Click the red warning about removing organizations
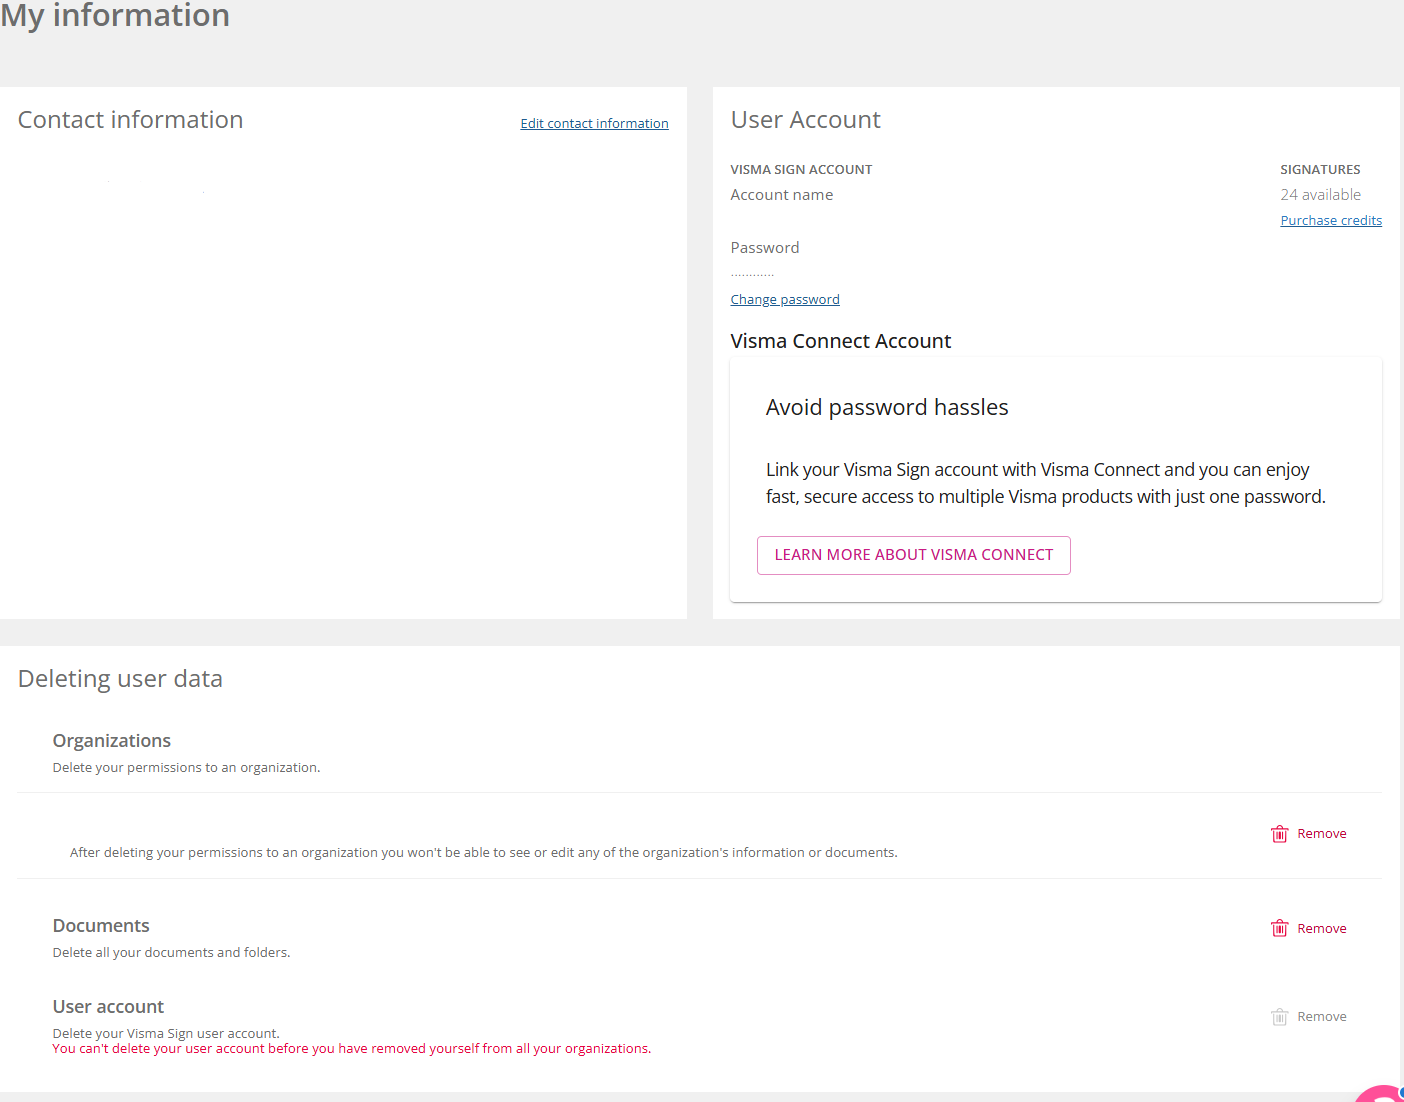The image size is (1404, 1102). pyautogui.click(x=351, y=1049)
